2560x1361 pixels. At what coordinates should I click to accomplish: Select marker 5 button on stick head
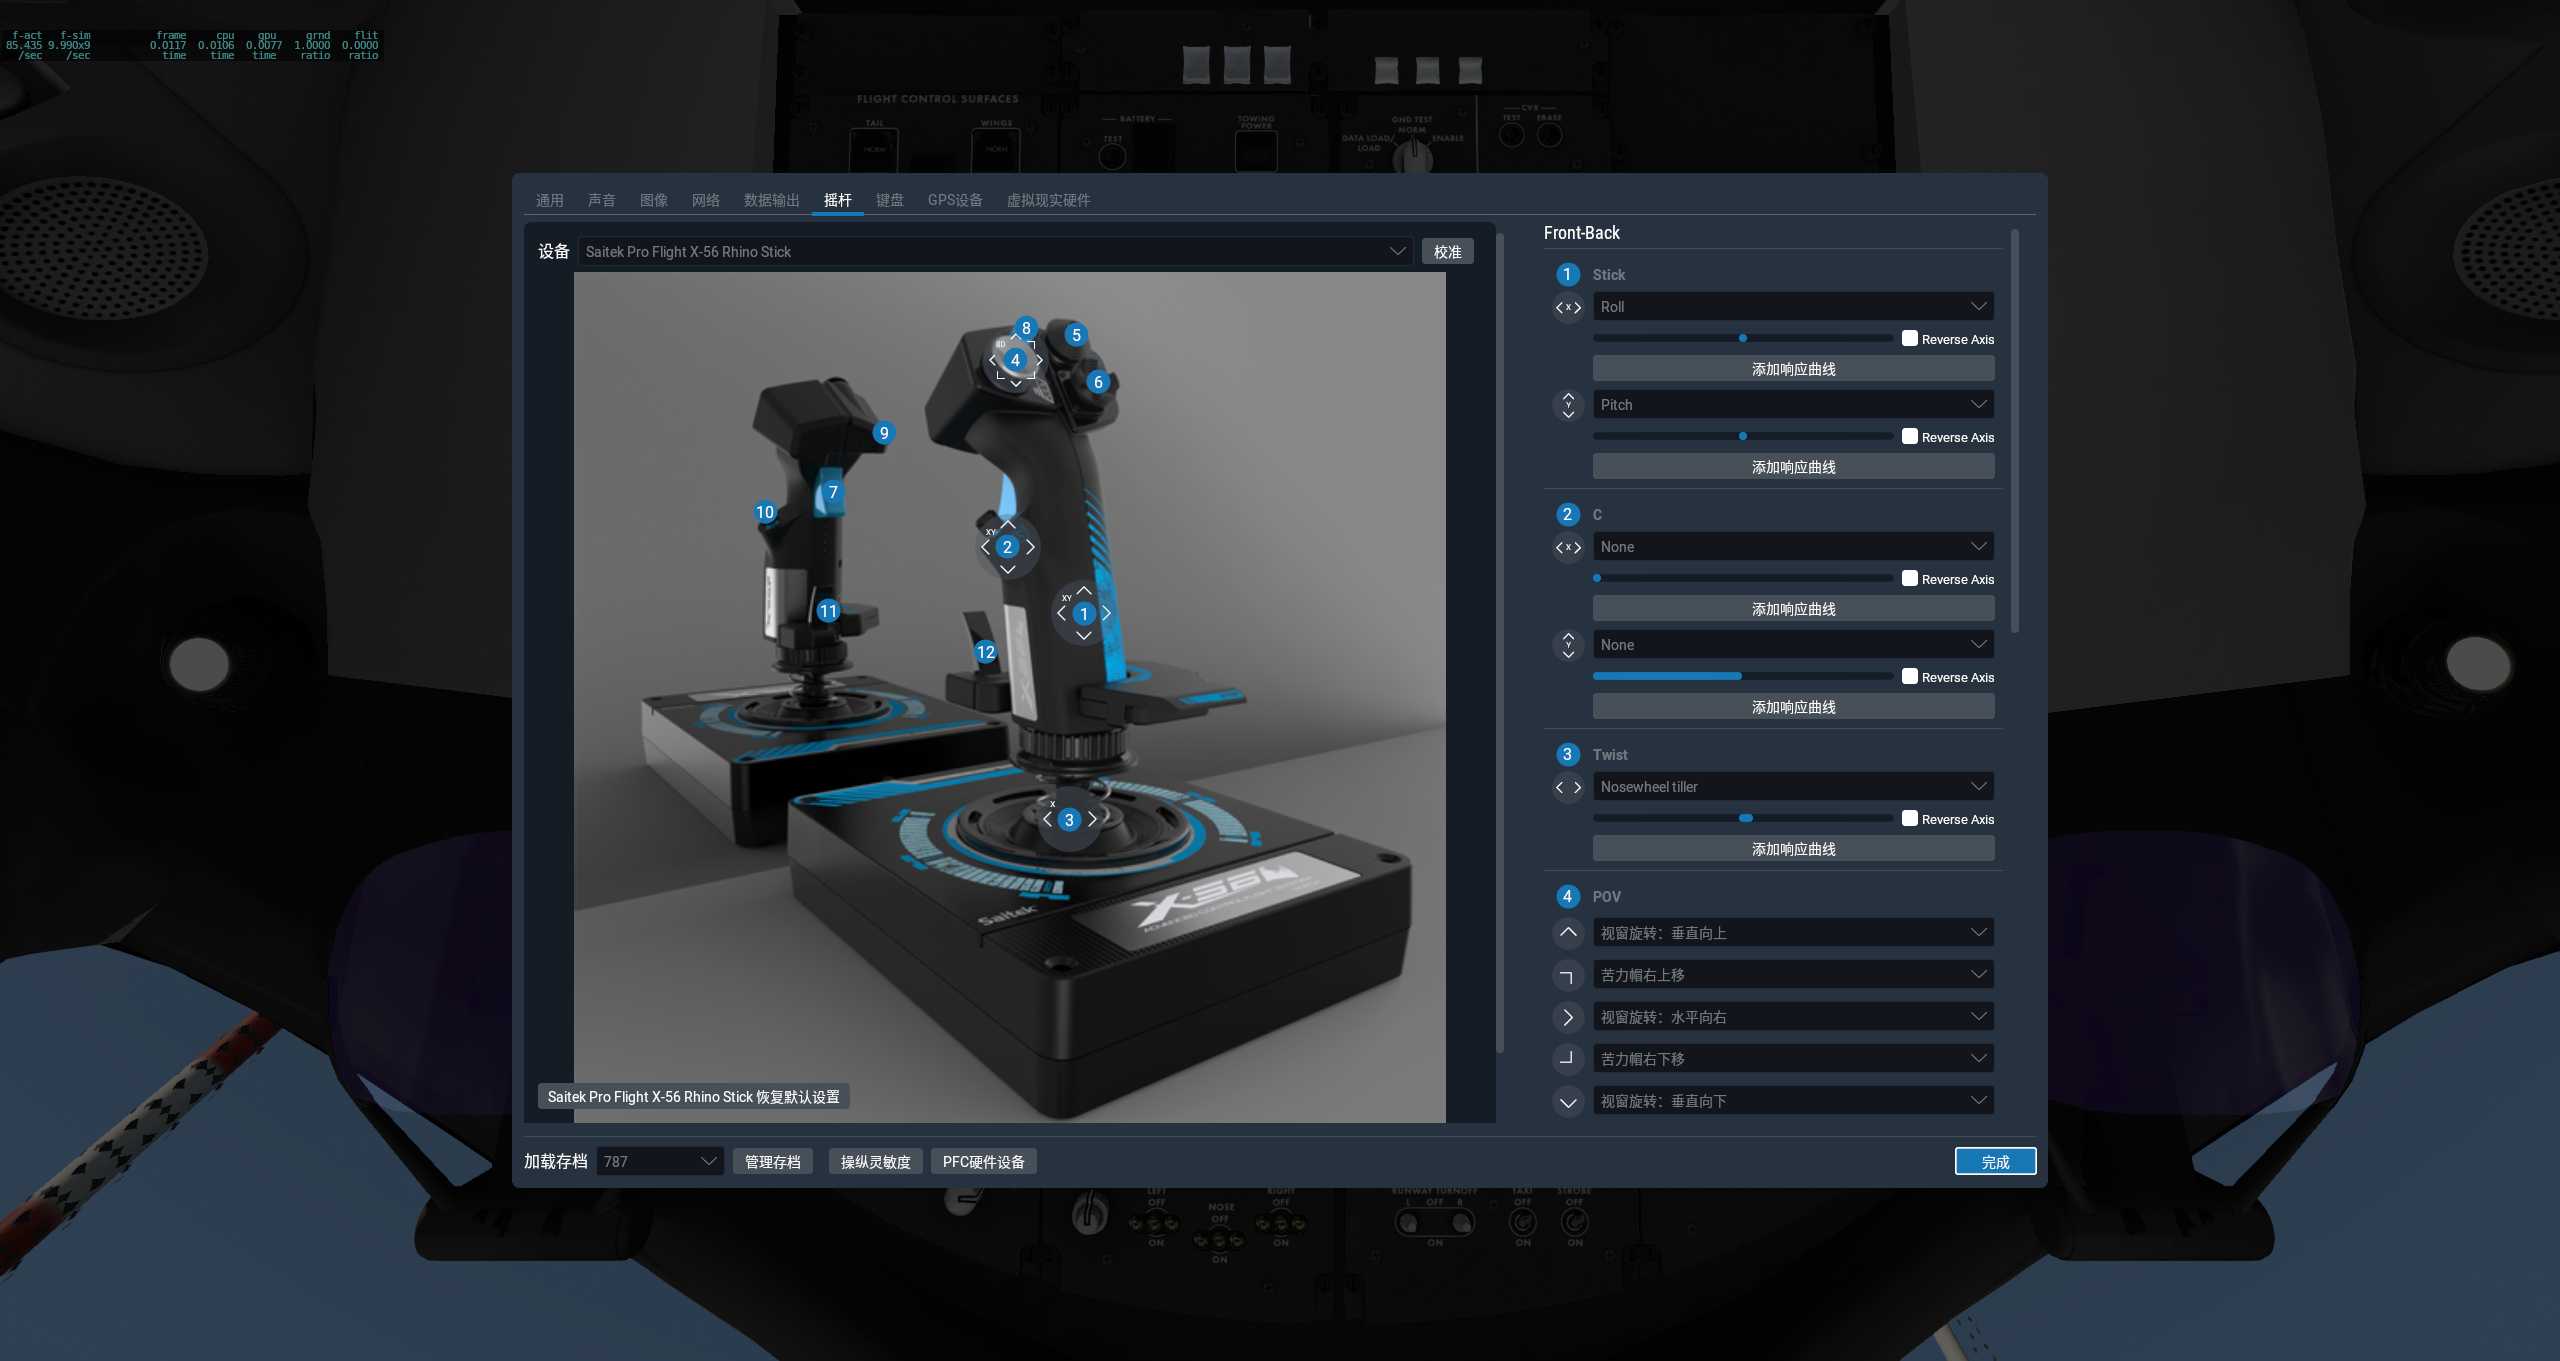[1076, 335]
